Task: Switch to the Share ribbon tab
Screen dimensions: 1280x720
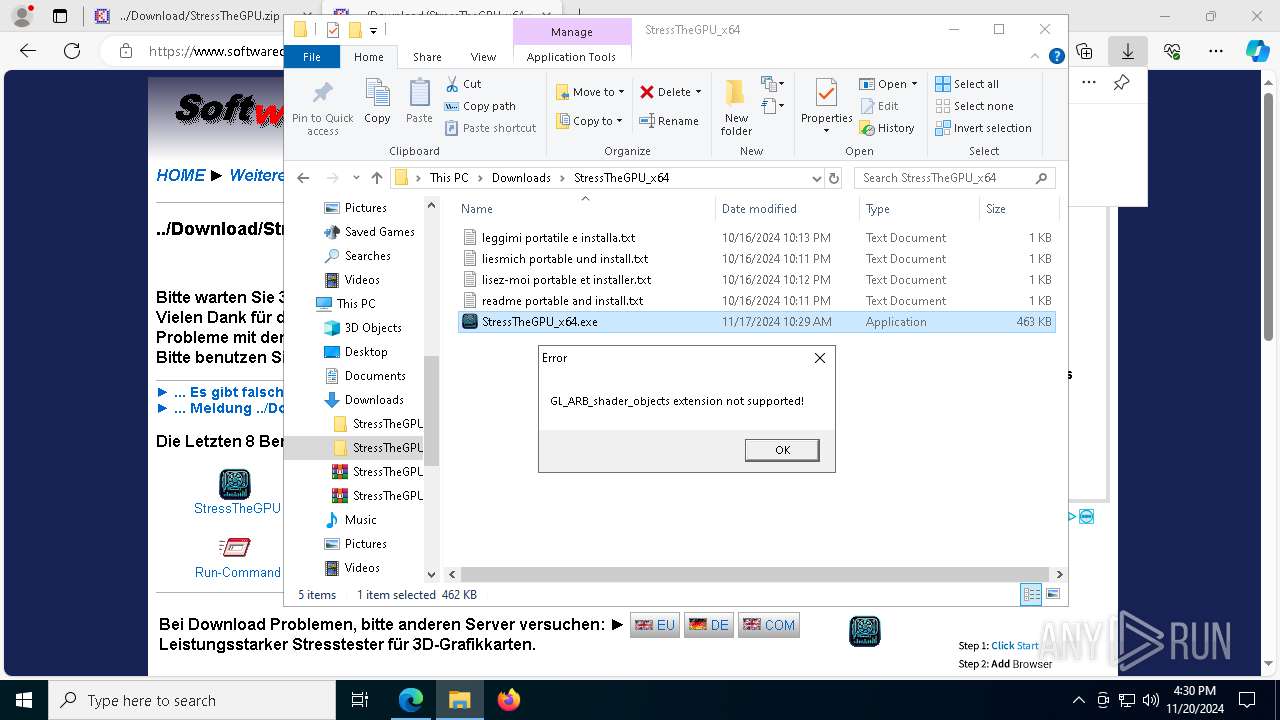Action: [x=427, y=57]
